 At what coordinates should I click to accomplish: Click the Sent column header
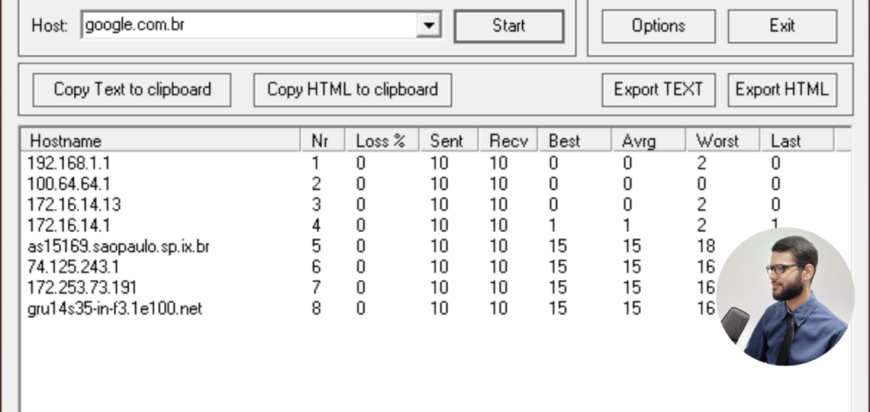tap(446, 141)
